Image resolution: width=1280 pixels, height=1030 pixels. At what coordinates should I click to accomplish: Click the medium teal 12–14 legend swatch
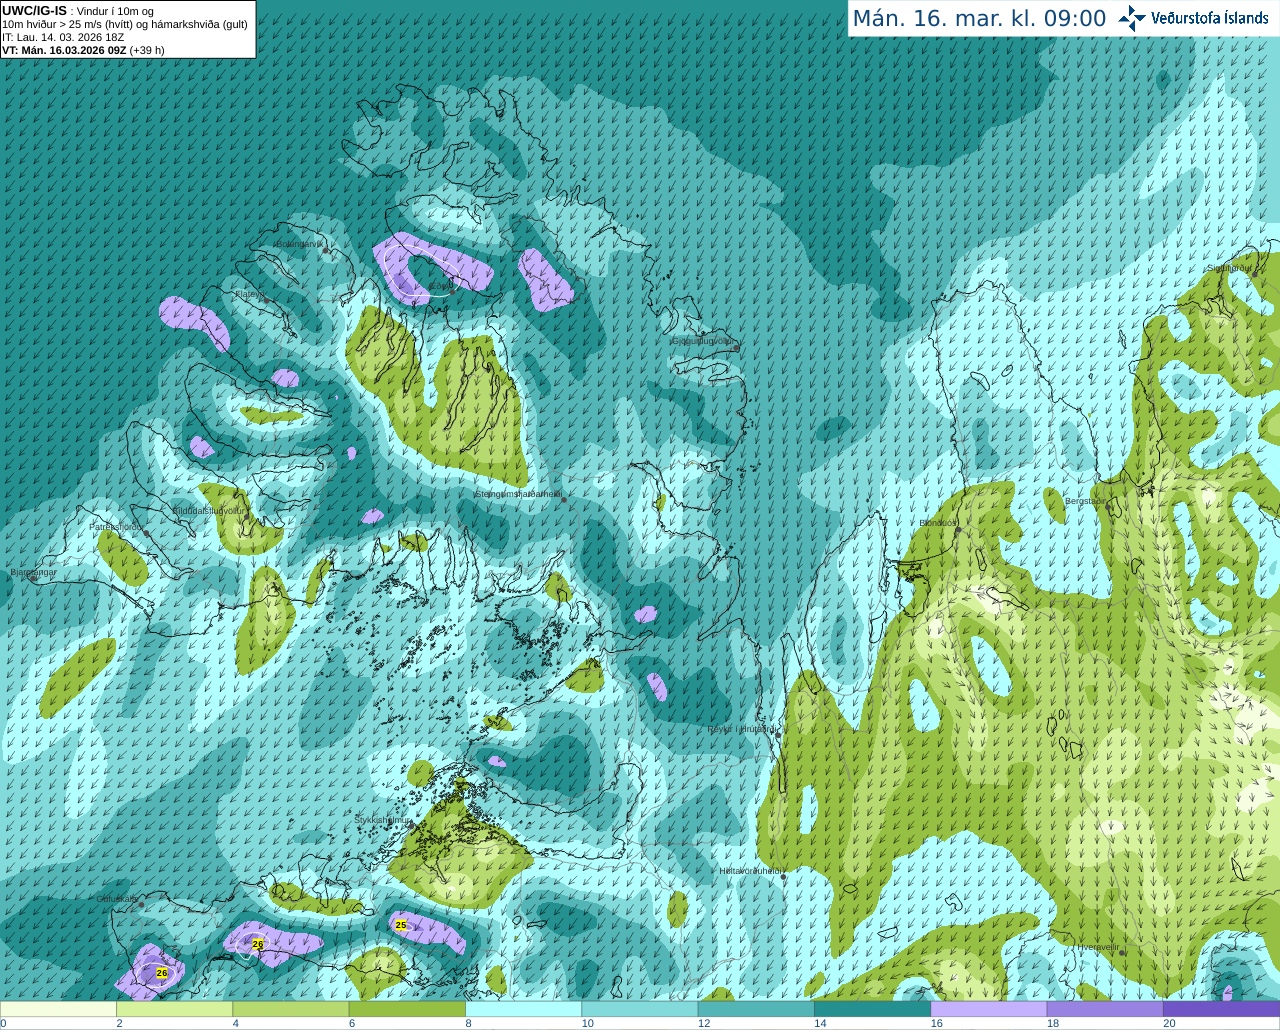(756, 1009)
